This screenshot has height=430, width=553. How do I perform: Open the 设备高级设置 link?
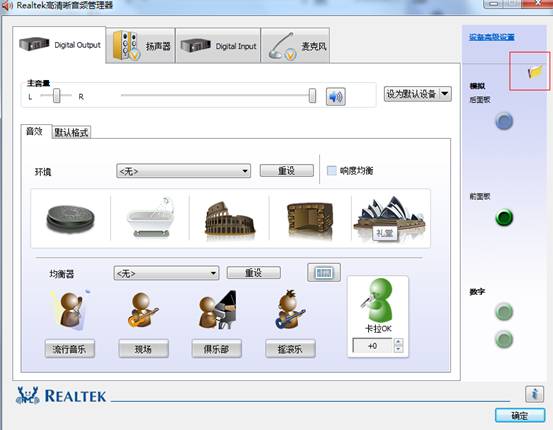pos(492,37)
